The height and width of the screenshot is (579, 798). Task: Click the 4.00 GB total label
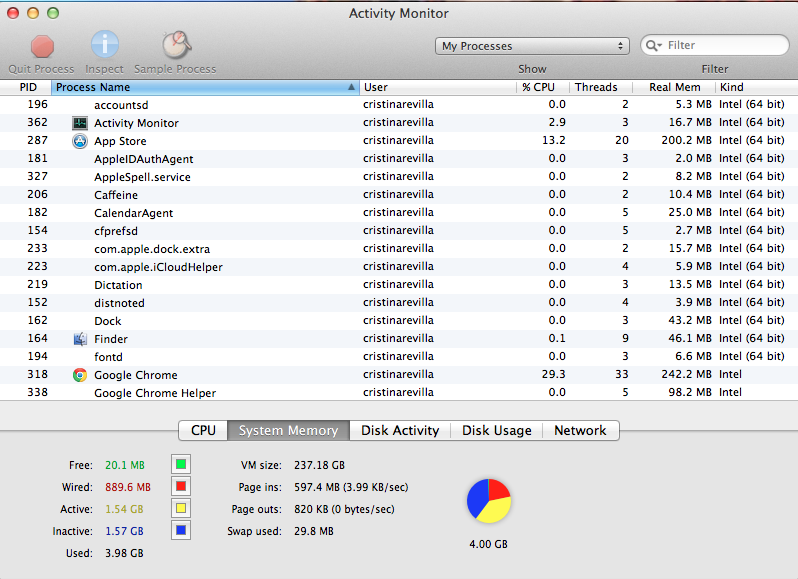(x=488, y=544)
